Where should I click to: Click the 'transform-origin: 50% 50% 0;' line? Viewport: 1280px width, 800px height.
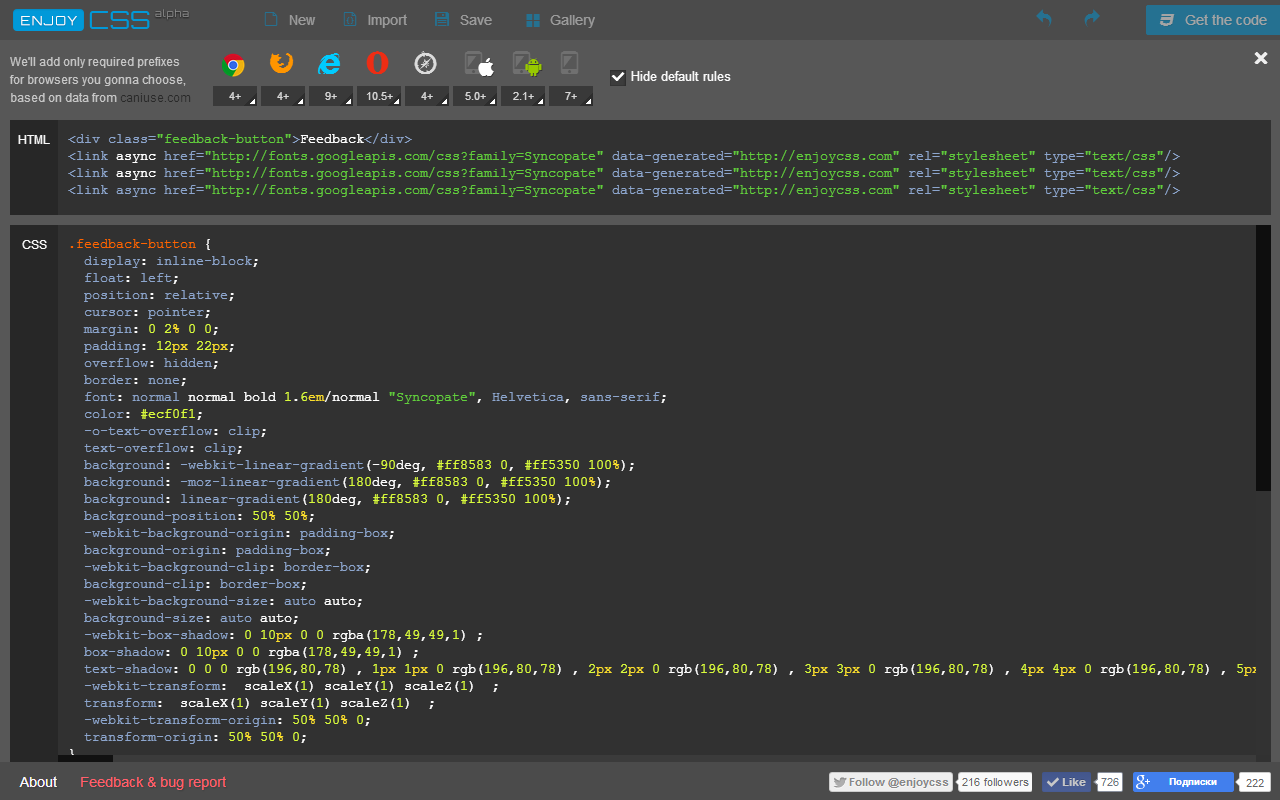[x=196, y=737]
